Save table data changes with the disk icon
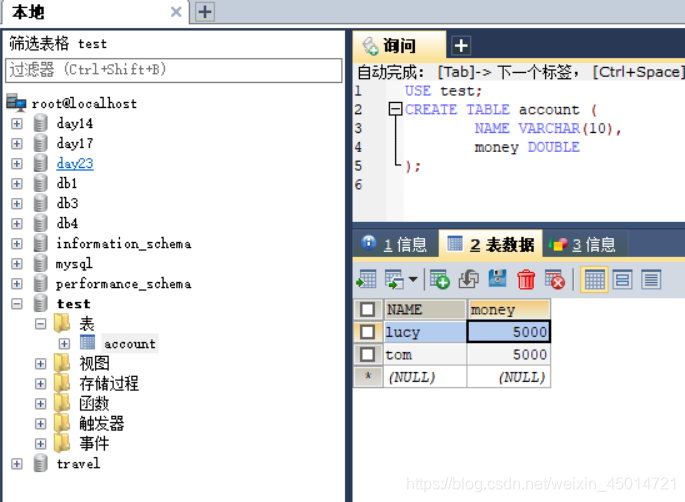The width and height of the screenshot is (685, 502). (x=497, y=279)
